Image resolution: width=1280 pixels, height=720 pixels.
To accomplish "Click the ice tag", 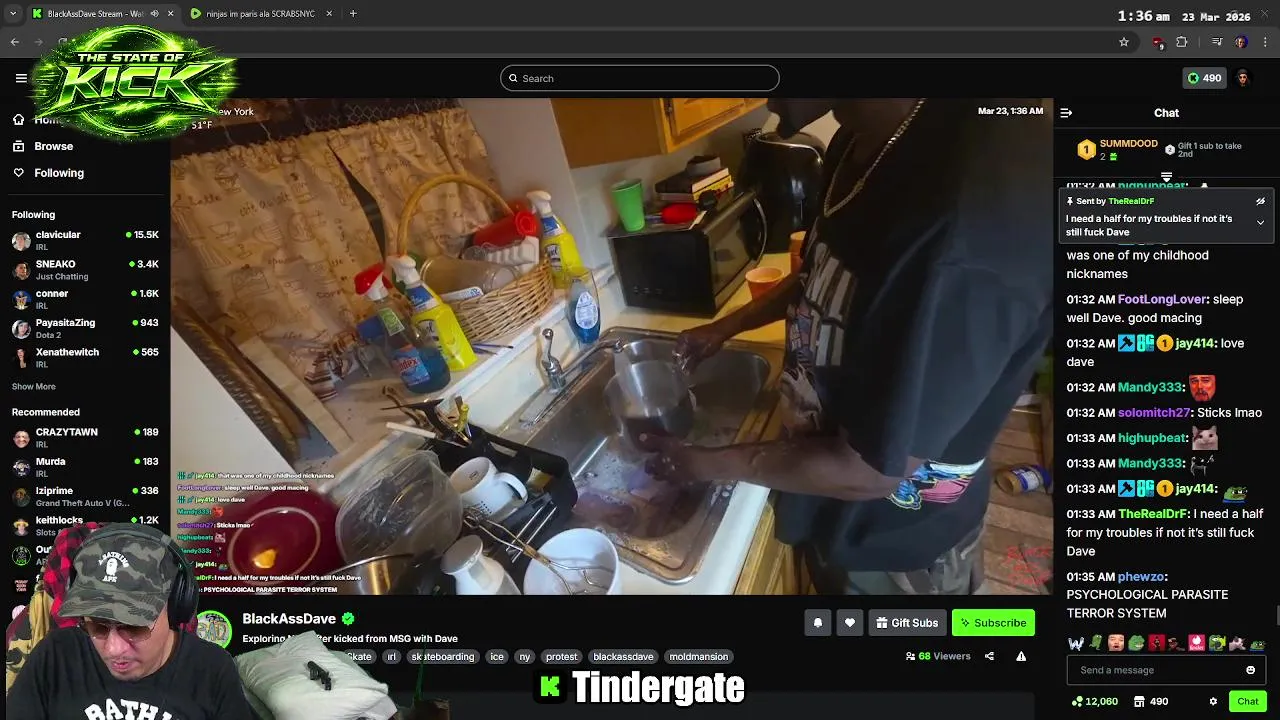I will tap(497, 657).
